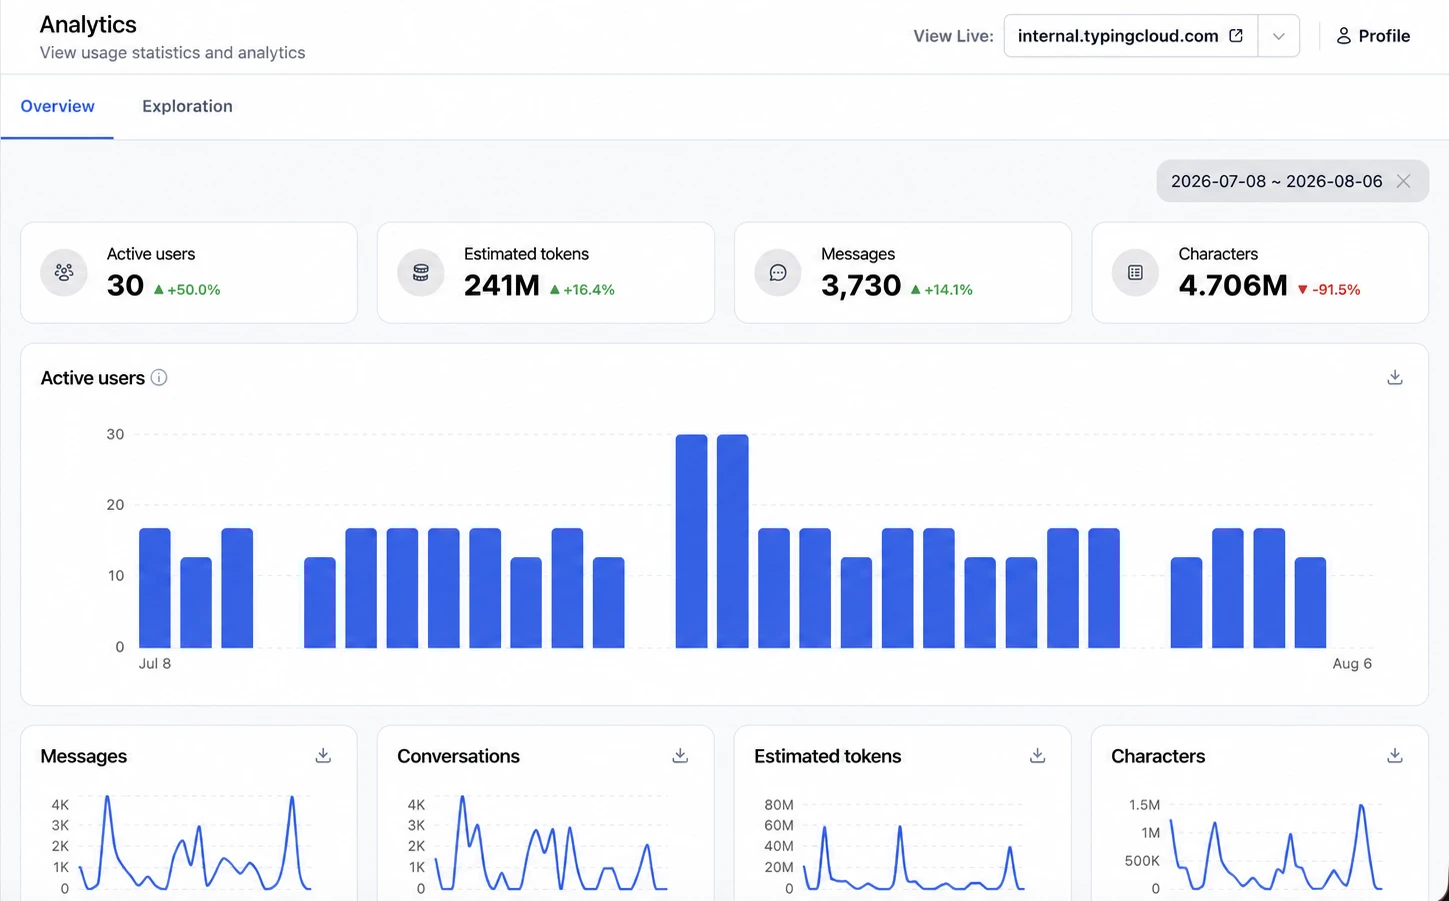The height and width of the screenshot is (901, 1449).
Task: Expand the View Live domain dropdown chevron
Action: pyautogui.click(x=1278, y=36)
